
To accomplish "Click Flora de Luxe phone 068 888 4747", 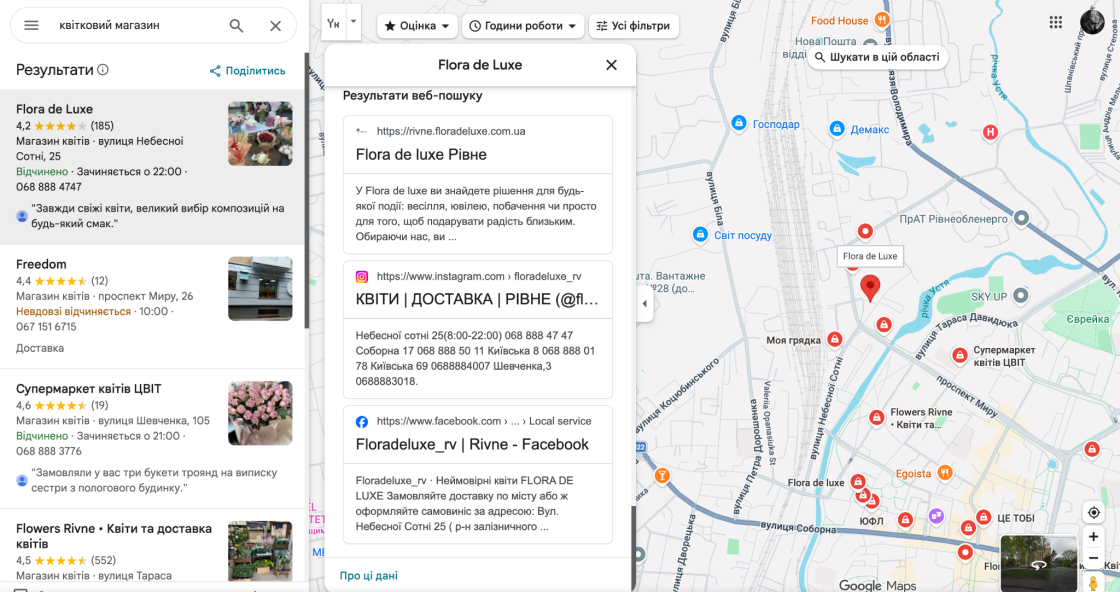I will coord(49,186).
